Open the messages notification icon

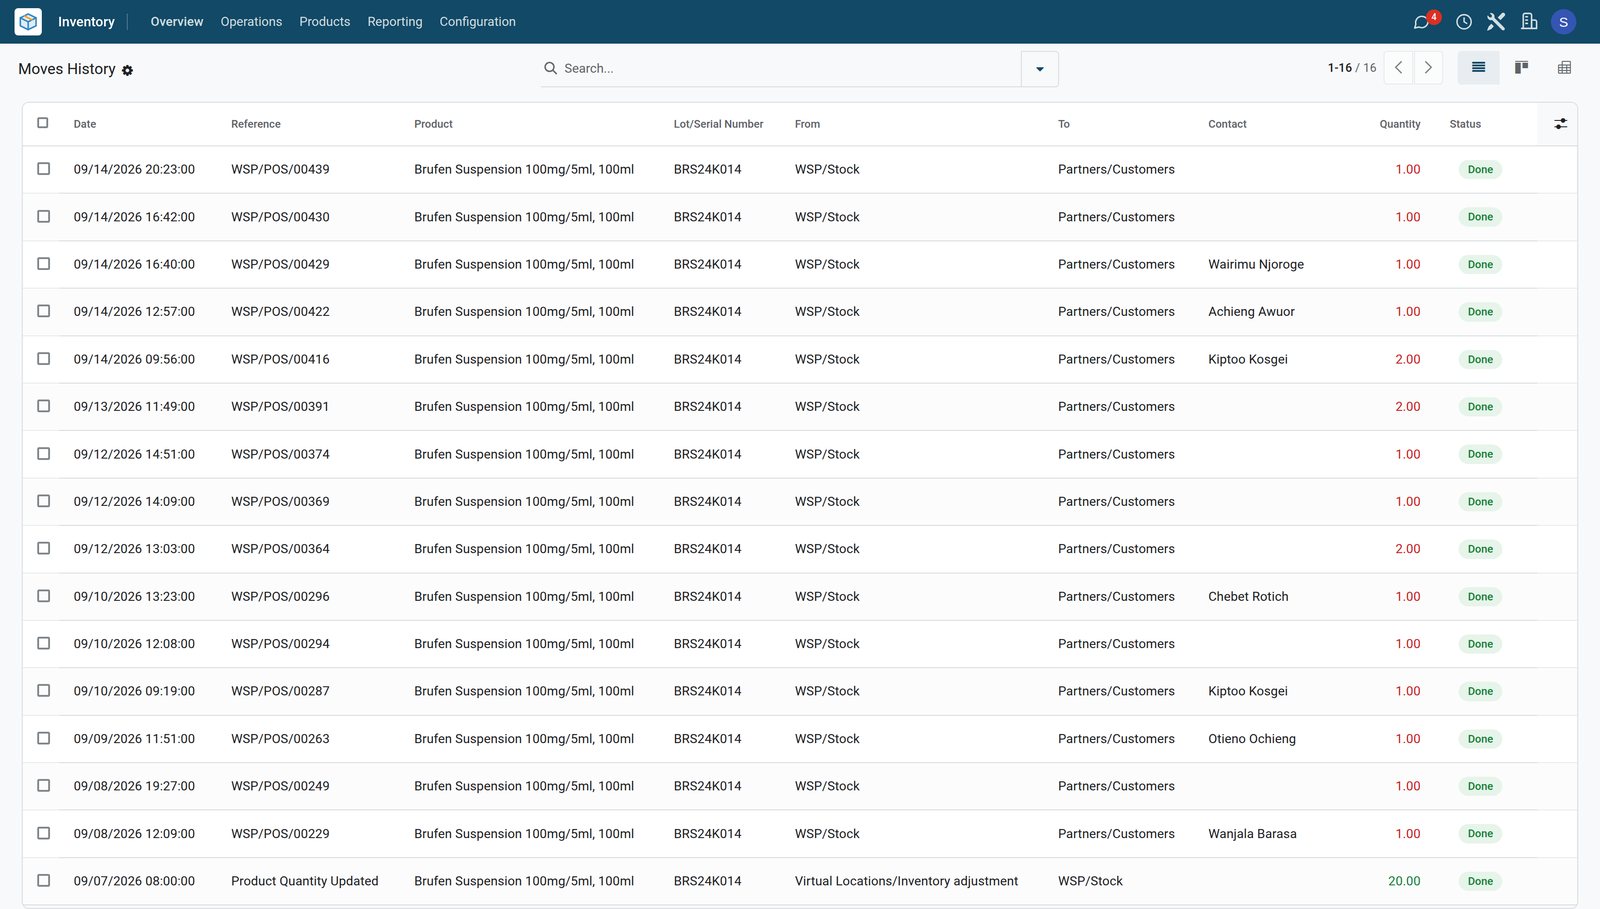(x=1422, y=21)
